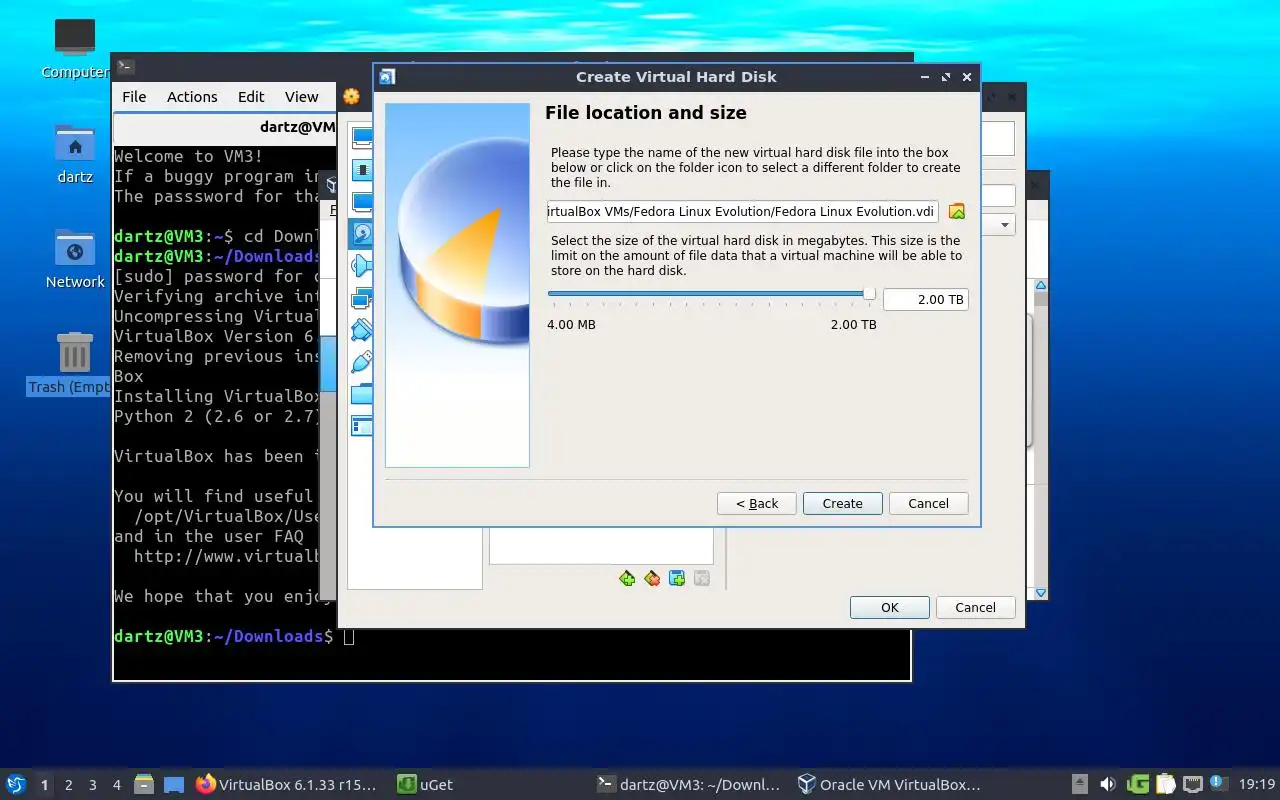Select the User Interface icon in settings sidebar
Screen dimensions: 1280x800
[361, 426]
